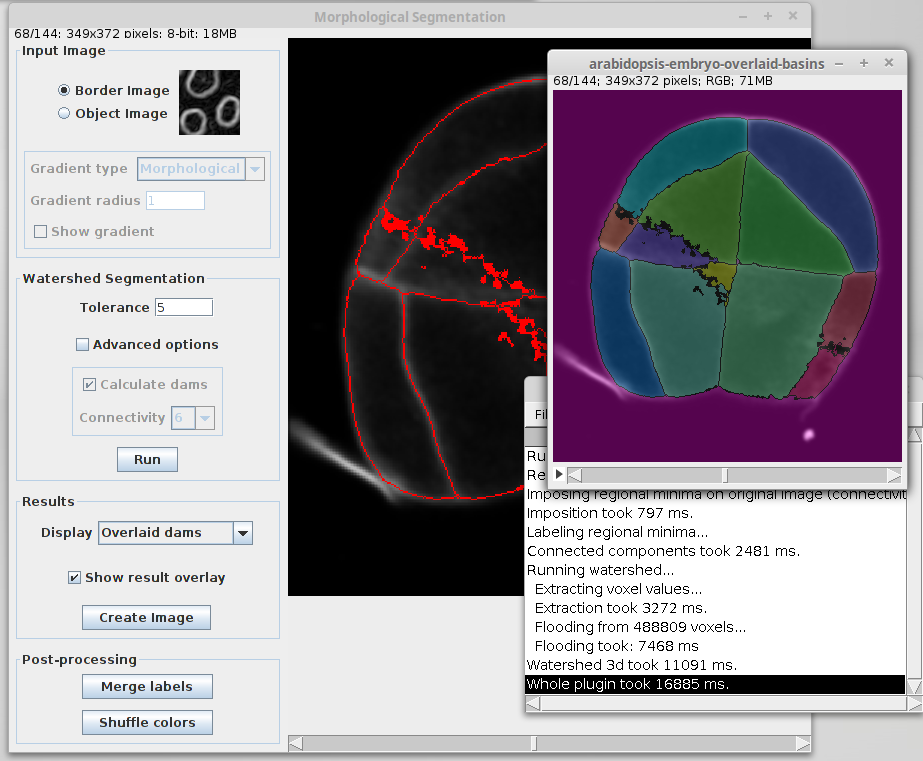
Task: Select the Object Image radio button
Action: coord(64,113)
